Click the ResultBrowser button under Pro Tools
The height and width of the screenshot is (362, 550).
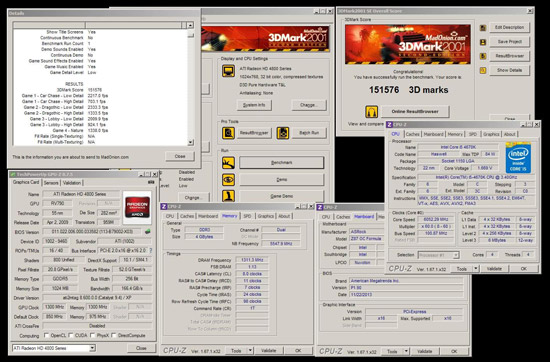[254, 133]
